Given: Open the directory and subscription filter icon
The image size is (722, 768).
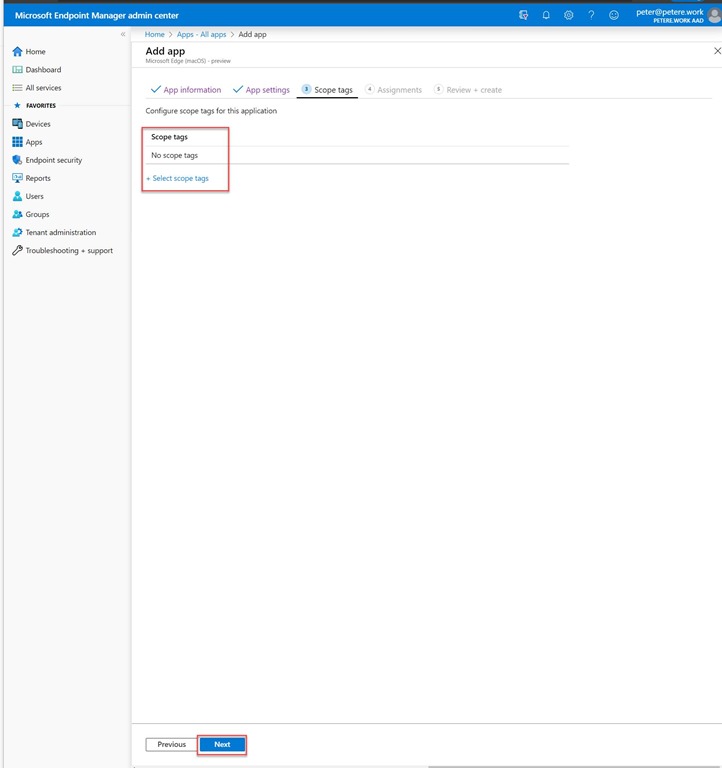Looking at the screenshot, I should tap(524, 15).
